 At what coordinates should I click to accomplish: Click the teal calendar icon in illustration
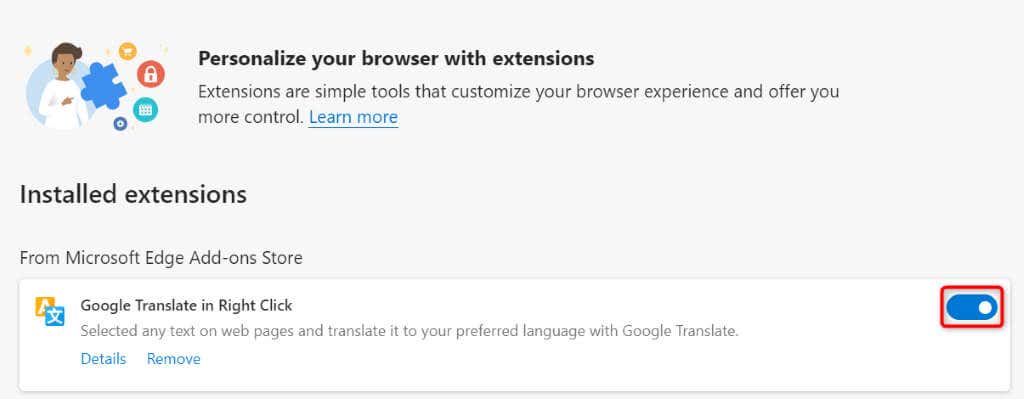145,109
